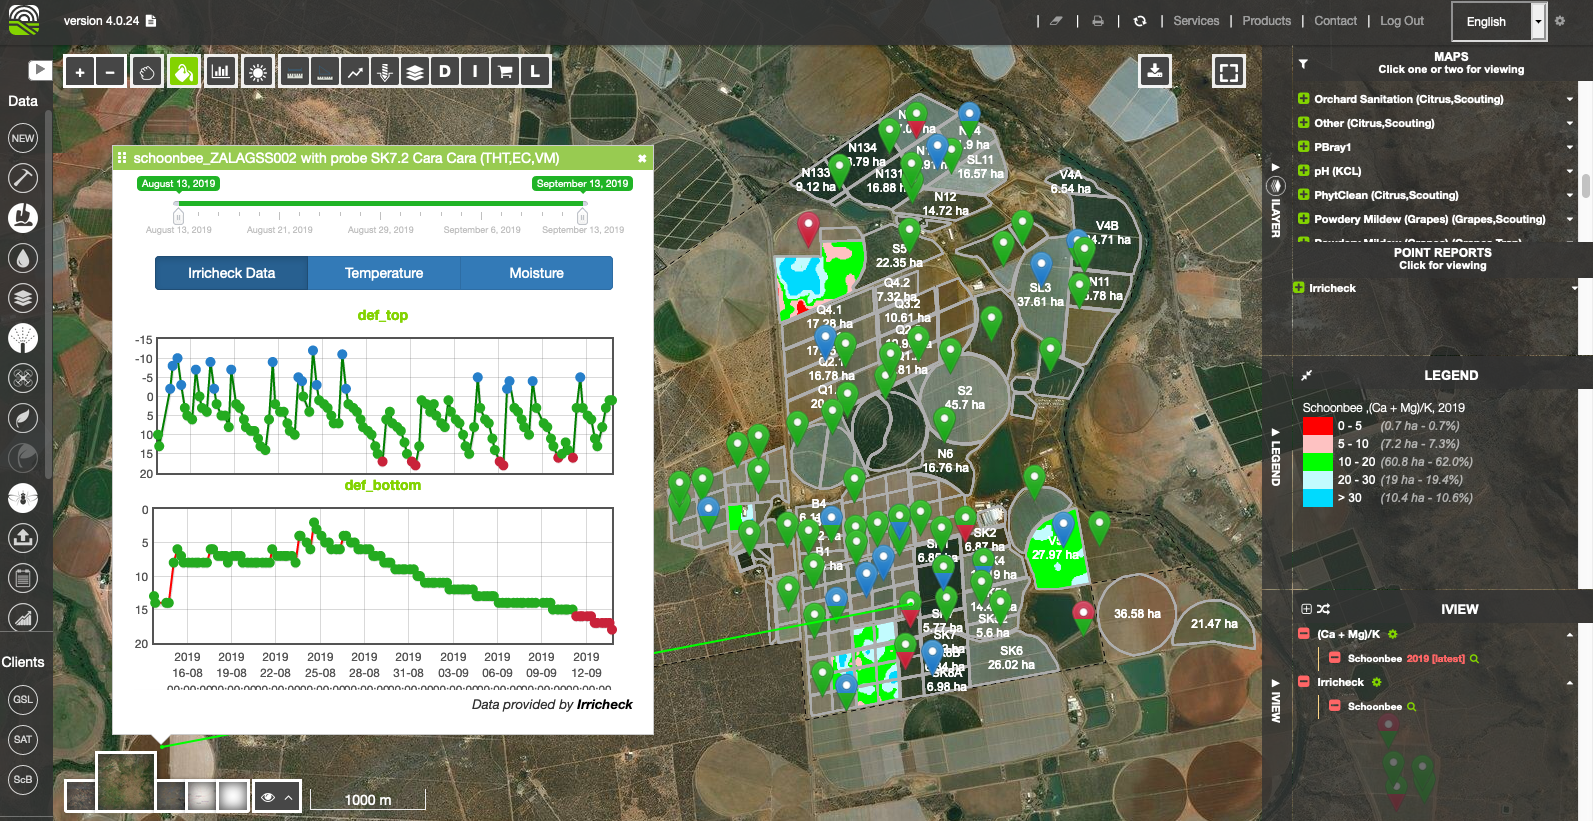The width and height of the screenshot is (1593, 821).
Task: Click the map download button
Action: click(x=1155, y=71)
